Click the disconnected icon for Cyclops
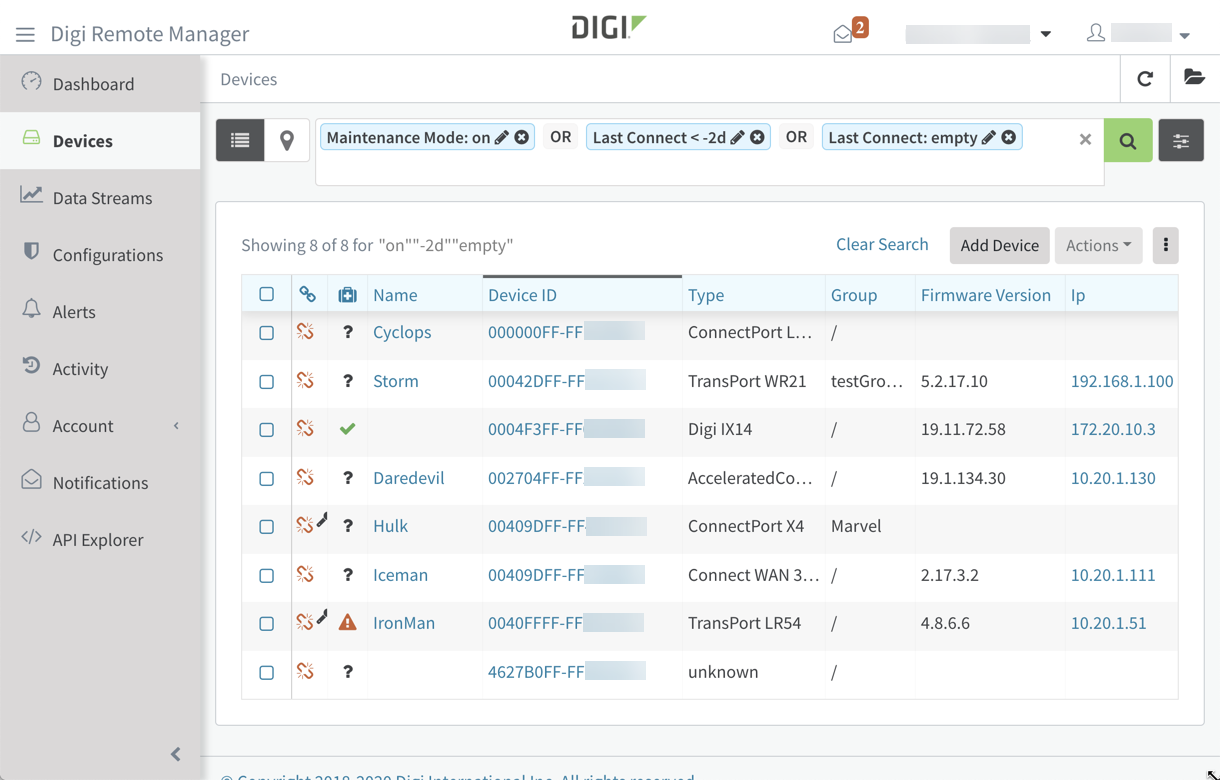Viewport: 1220px width, 780px height. point(306,331)
